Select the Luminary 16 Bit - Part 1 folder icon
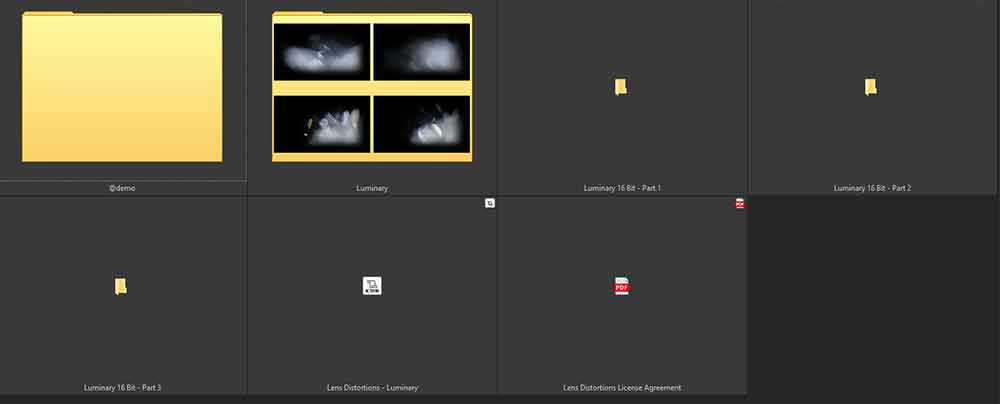Screen dimensions: 1000x404 [621, 87]
